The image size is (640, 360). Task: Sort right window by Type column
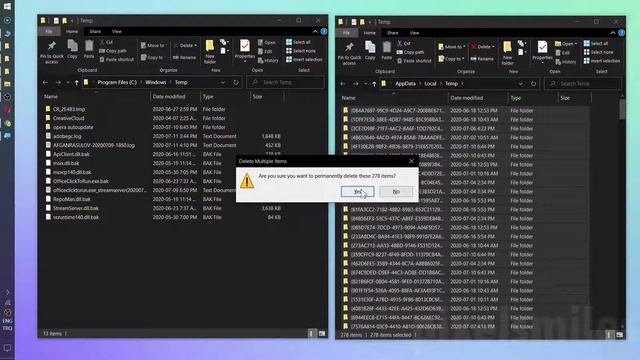click(532, 98)
